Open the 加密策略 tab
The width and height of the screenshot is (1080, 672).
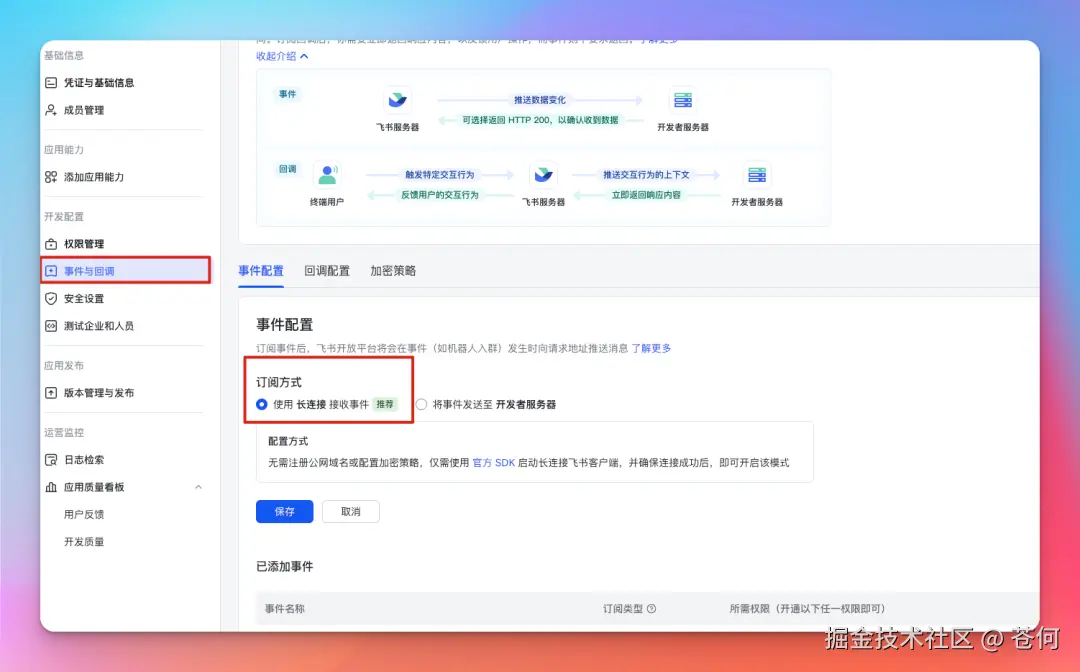point(393,269)
